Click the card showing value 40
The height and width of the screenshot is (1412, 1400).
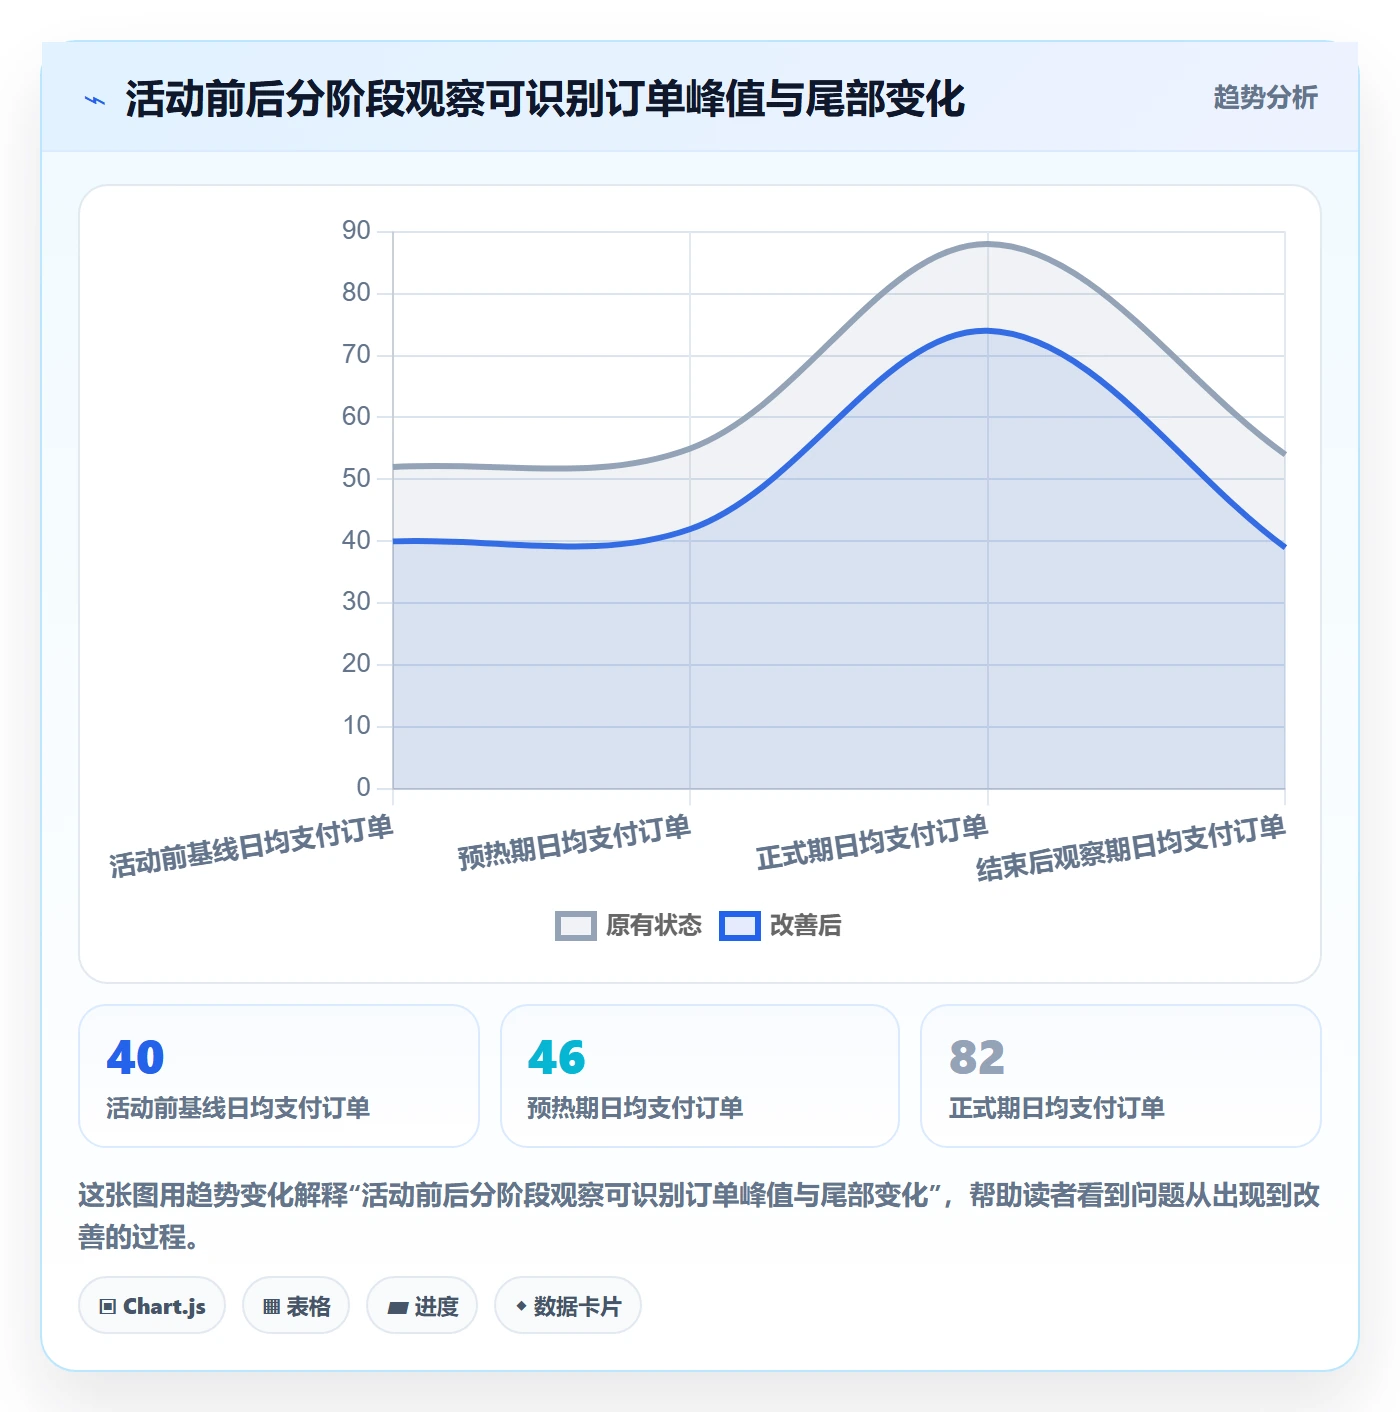pos(279,1076)
